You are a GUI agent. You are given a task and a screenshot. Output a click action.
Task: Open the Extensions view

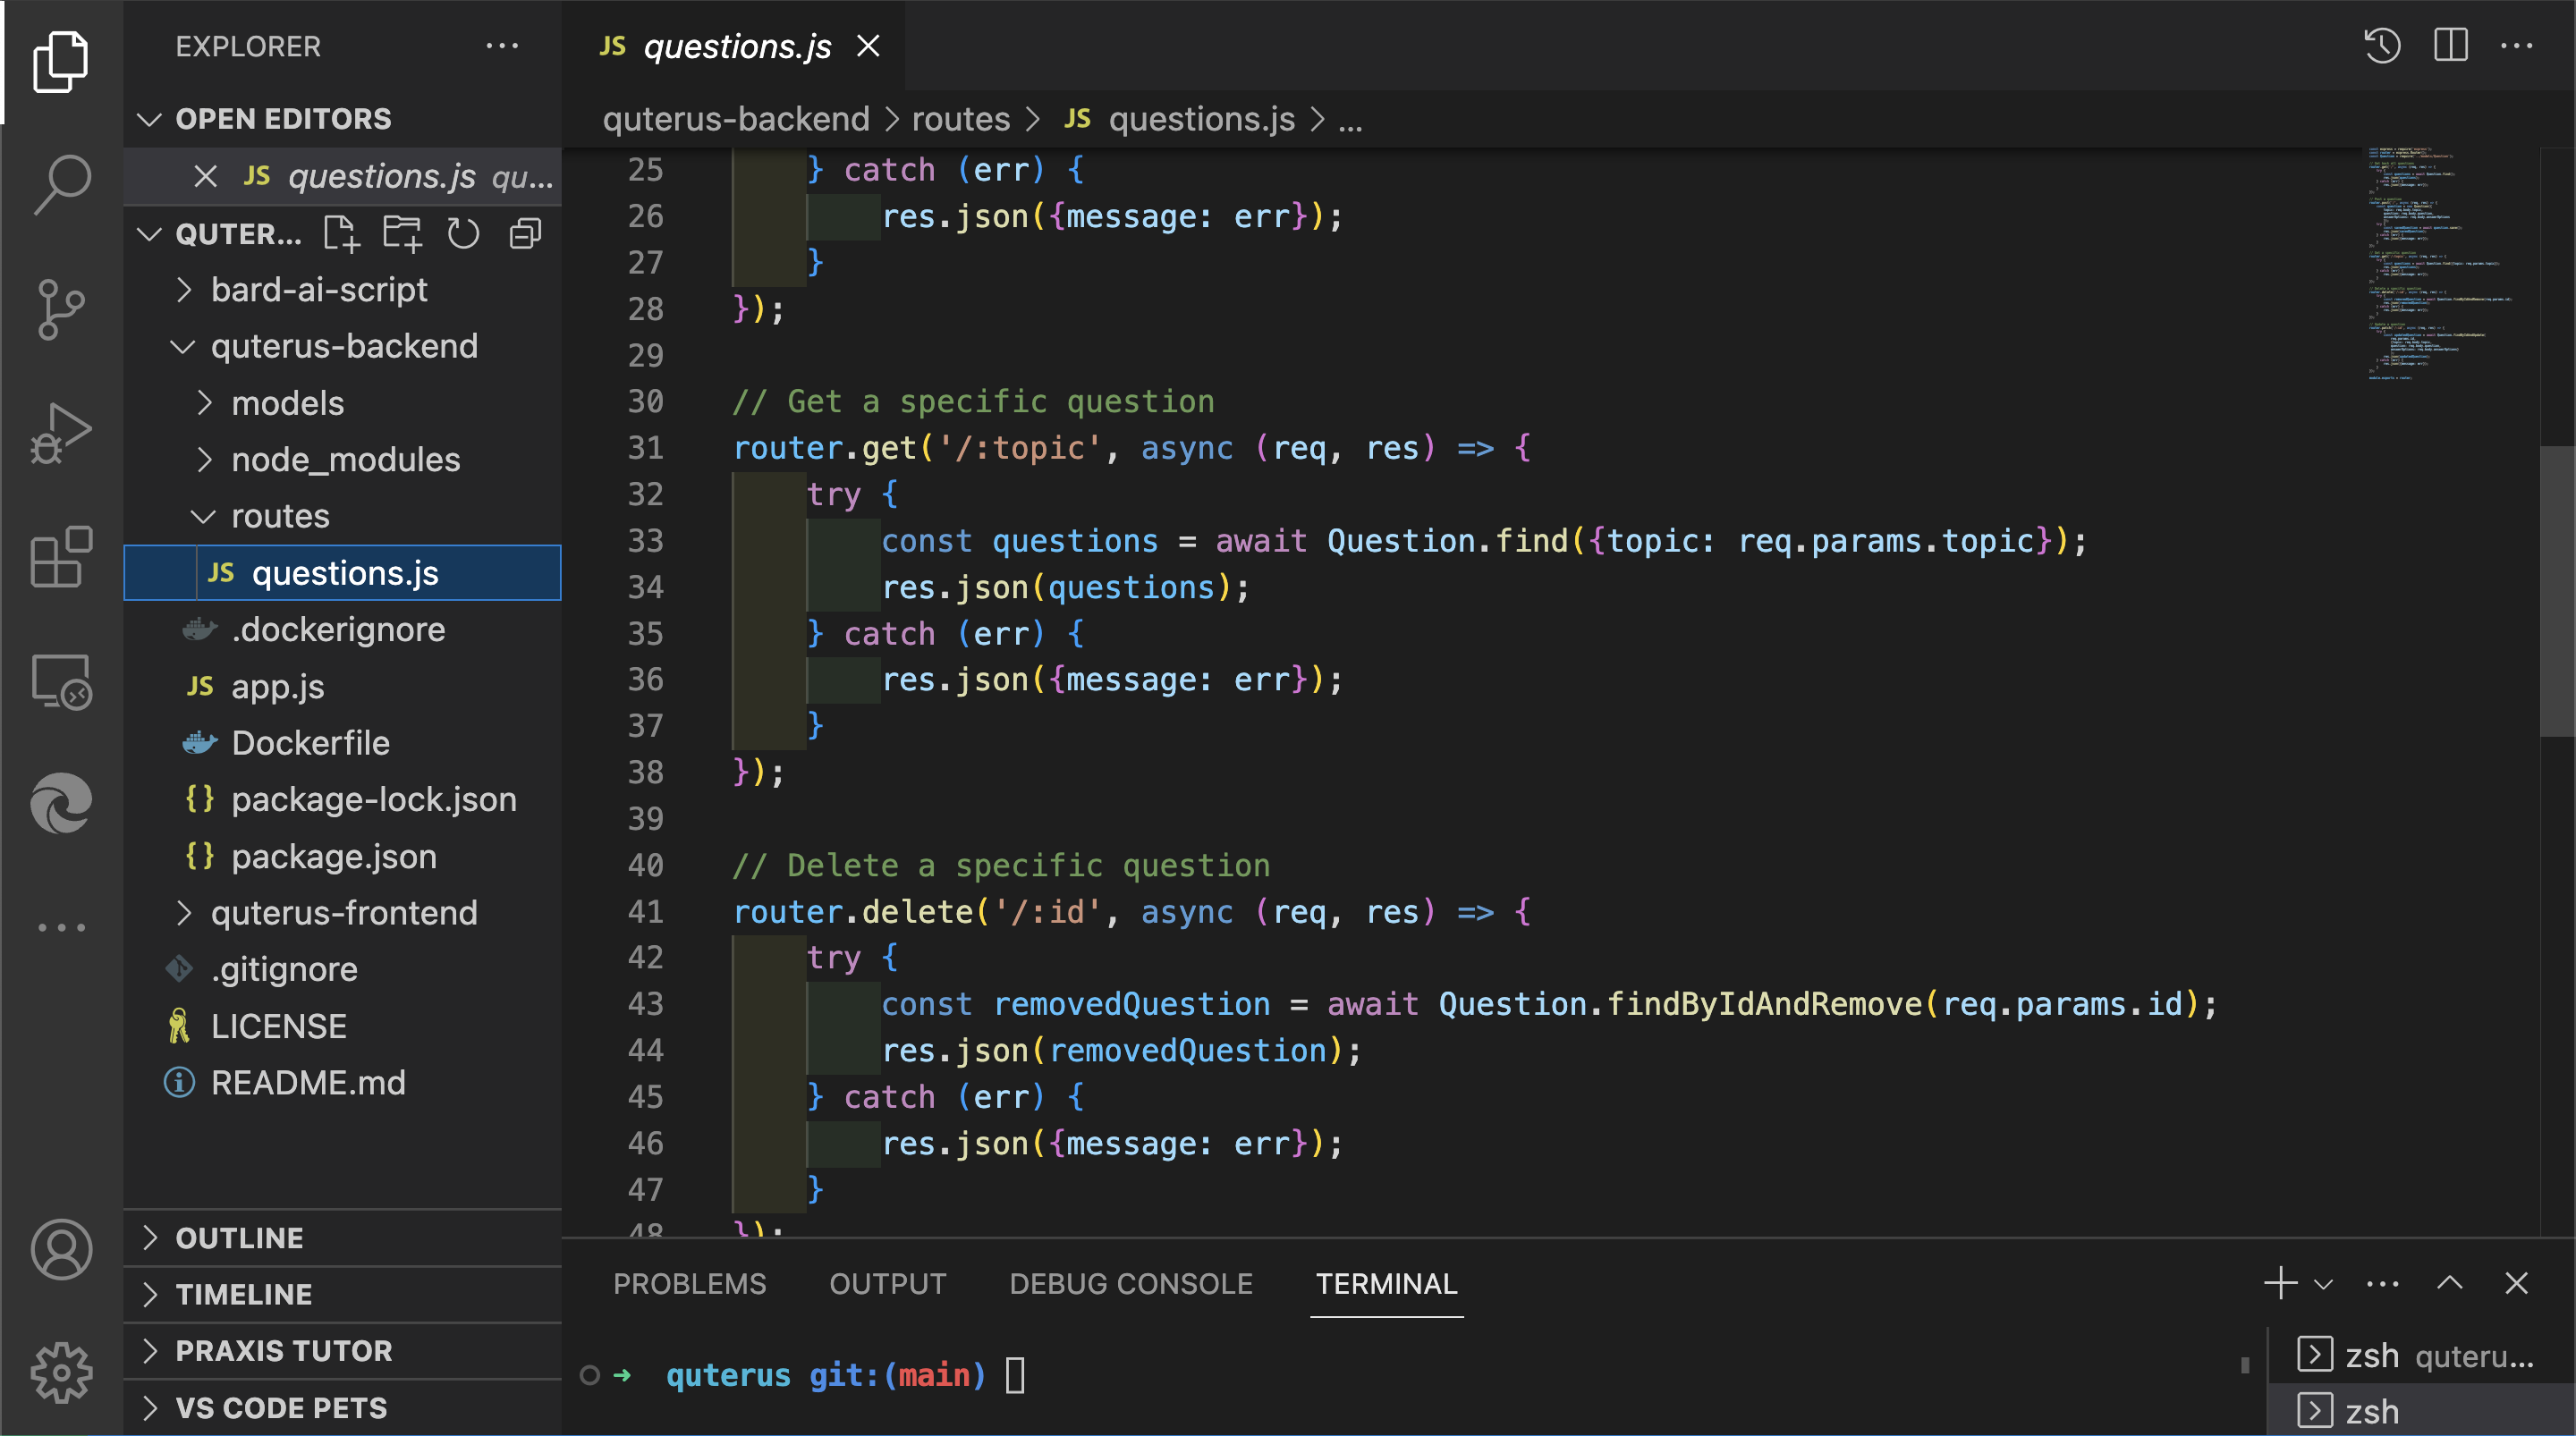pyautogui.click(x=61, y=556)
